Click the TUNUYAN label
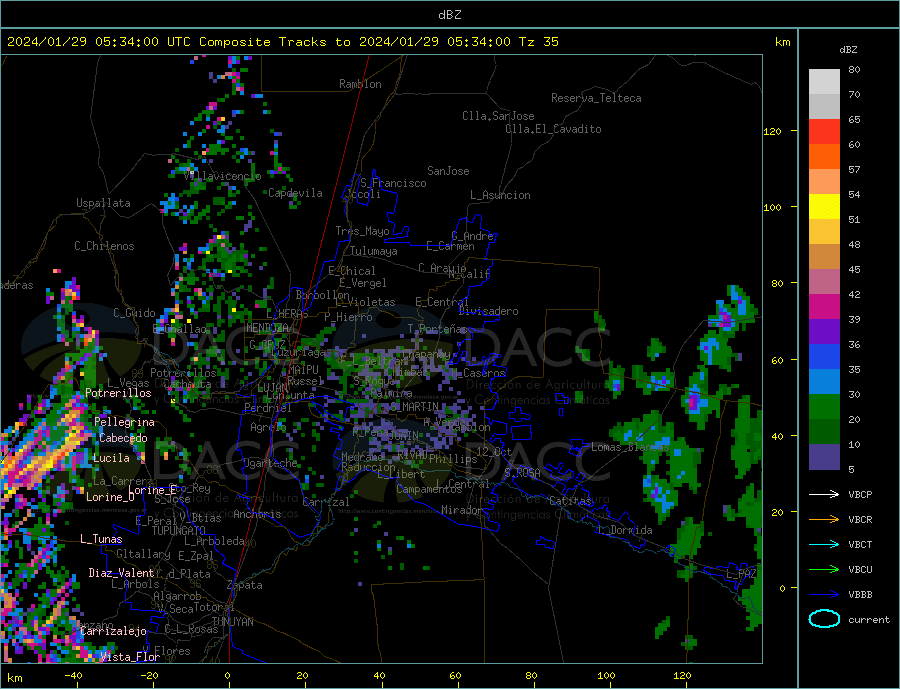The height and width of the screenshot is (689, 900). 232,622
